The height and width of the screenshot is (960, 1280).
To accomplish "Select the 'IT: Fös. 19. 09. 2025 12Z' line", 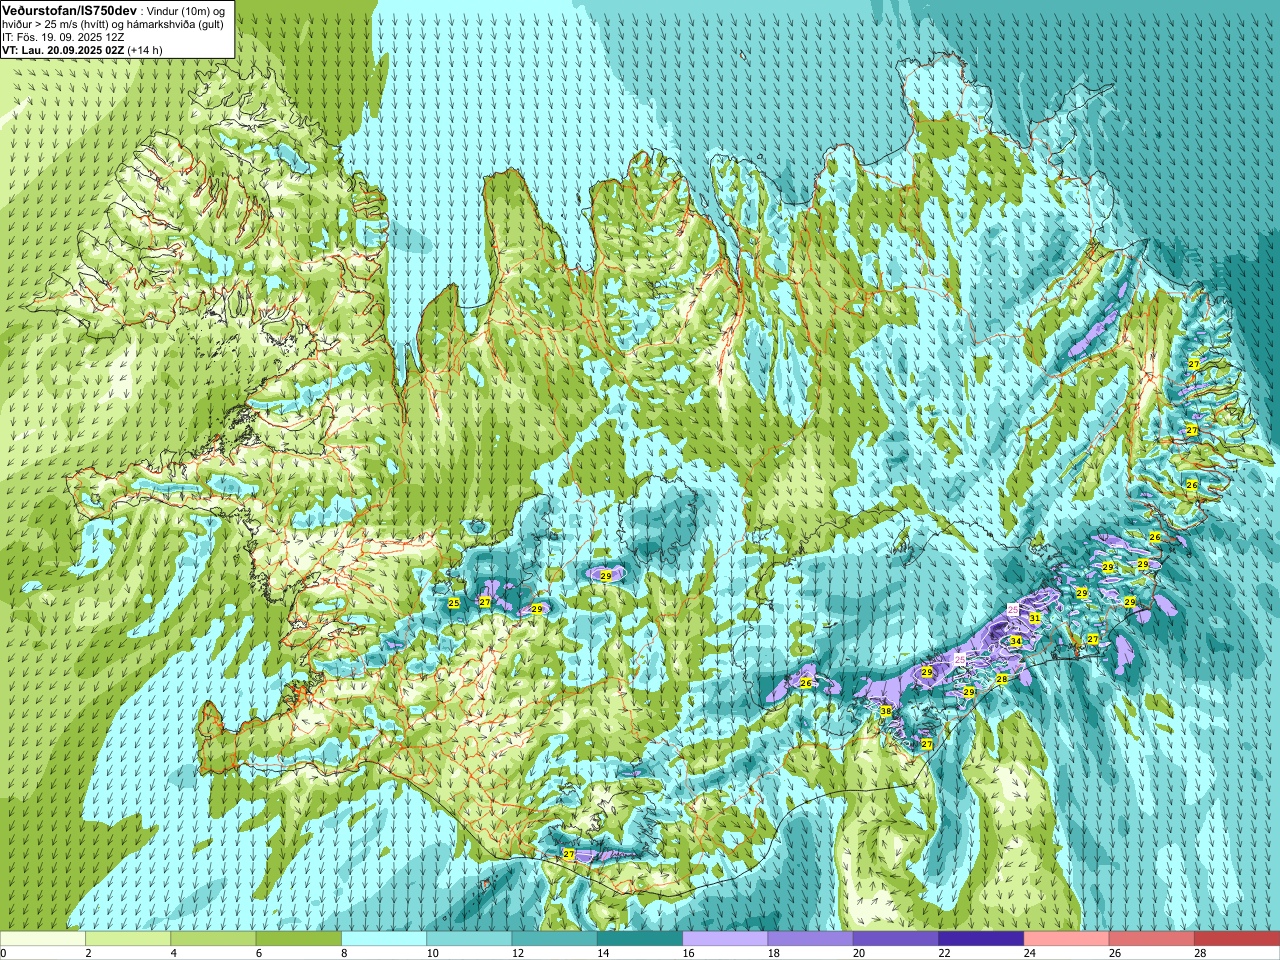I will pyautogui.click(x=63, y=37).
